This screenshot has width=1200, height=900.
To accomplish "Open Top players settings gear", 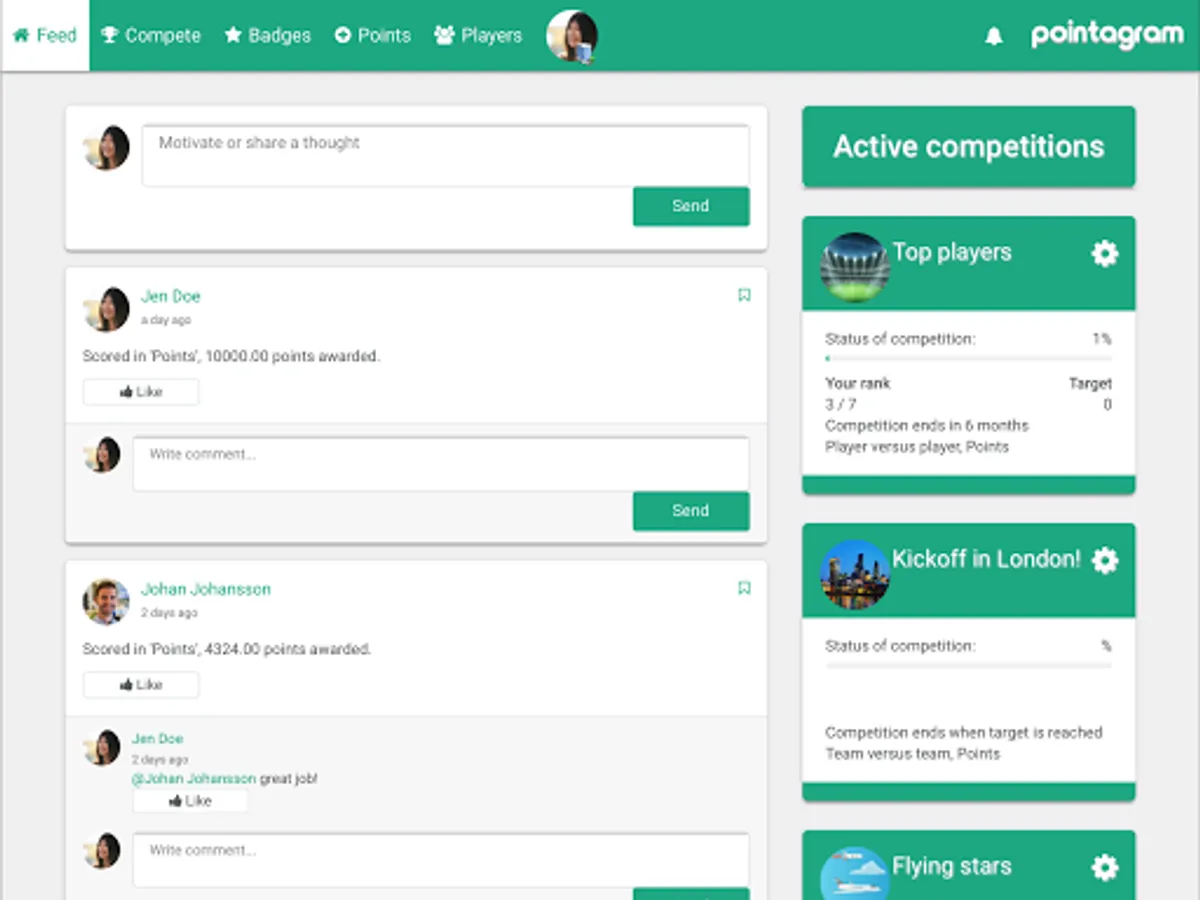I will (x=1104, y=253).
